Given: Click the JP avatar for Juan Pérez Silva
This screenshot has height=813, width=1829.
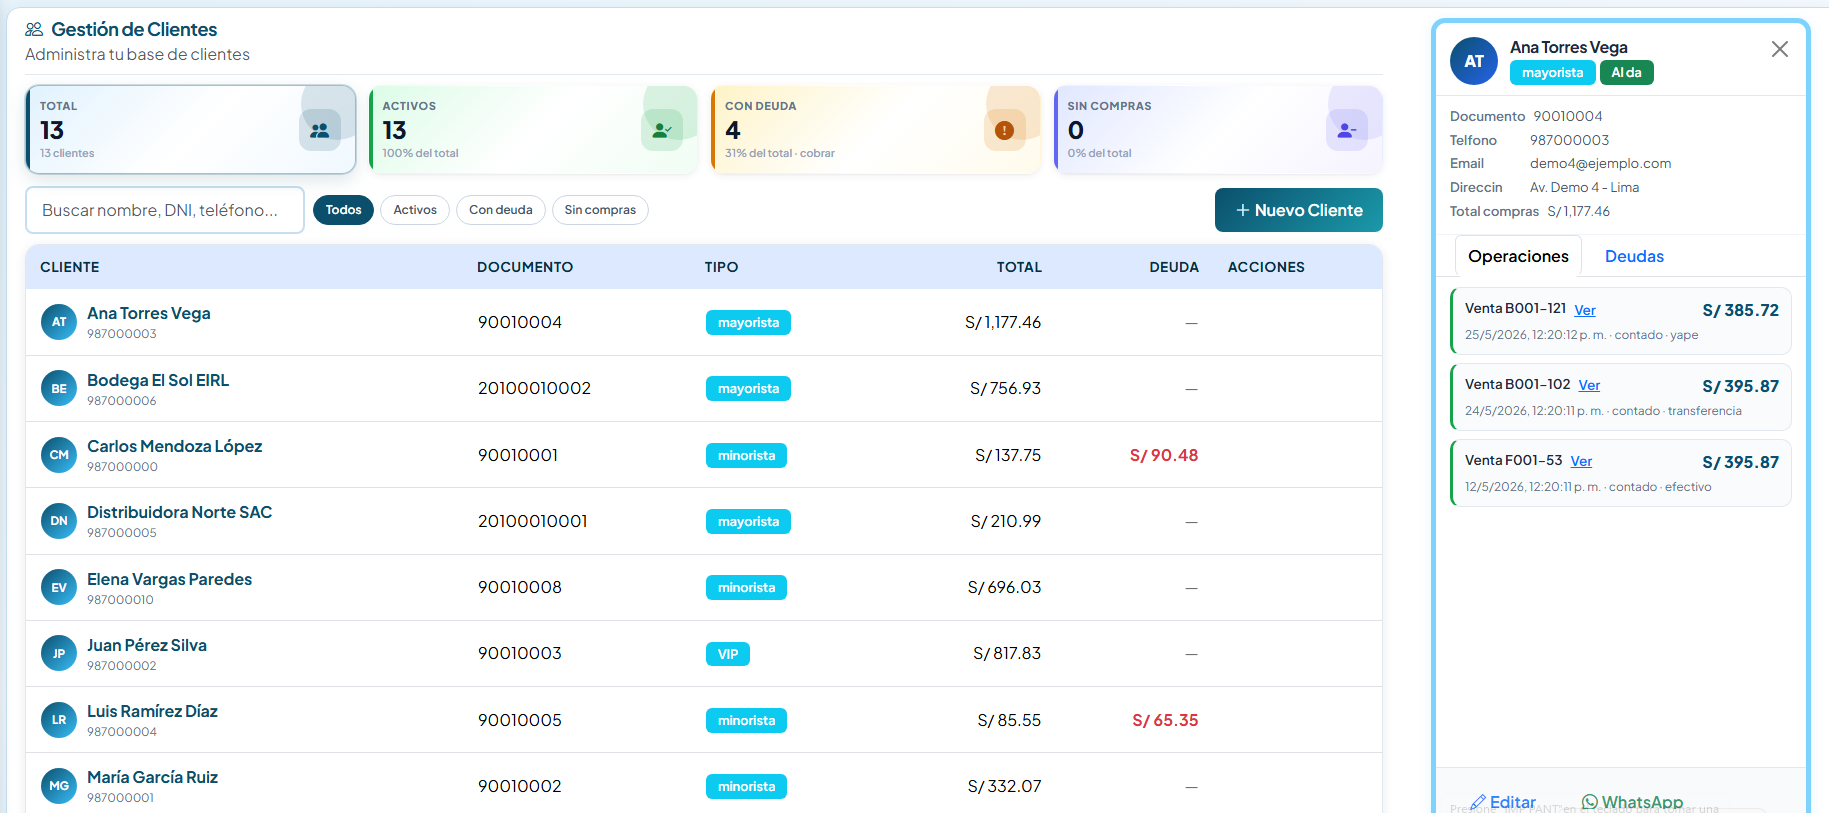Looking at the screenshot, I should (59, 653).
